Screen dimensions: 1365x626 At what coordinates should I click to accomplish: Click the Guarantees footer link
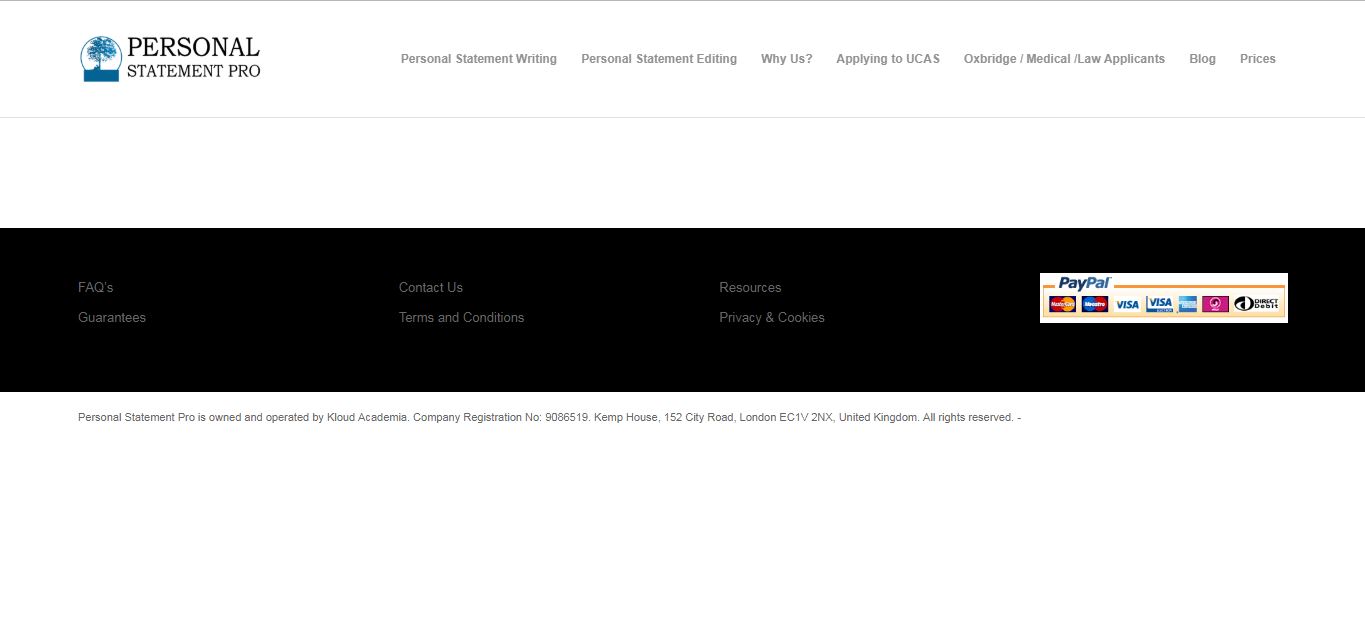coord(112,317)
